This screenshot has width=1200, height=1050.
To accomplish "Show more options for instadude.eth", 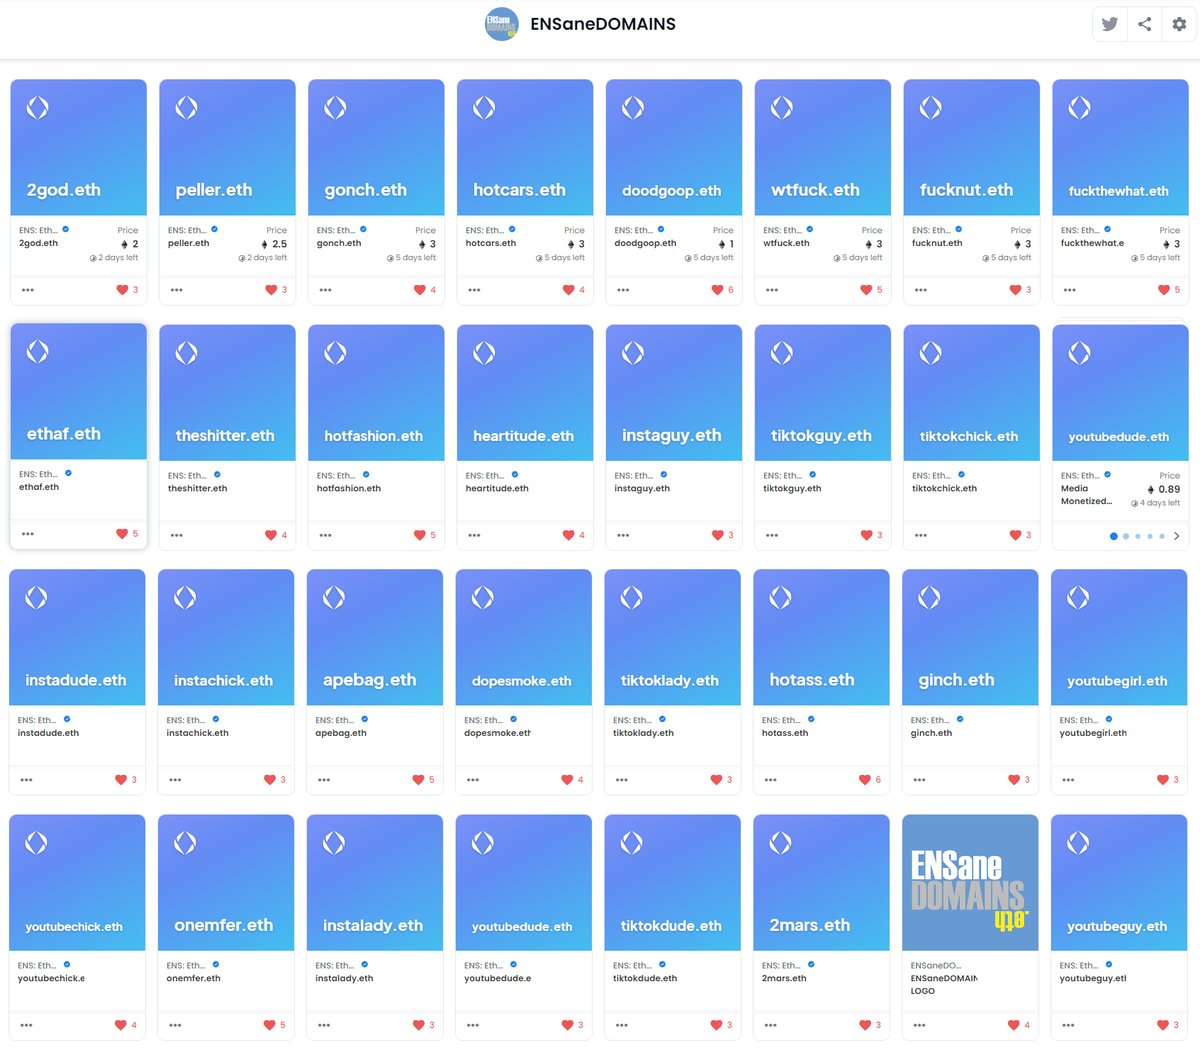I will (27, 780).
